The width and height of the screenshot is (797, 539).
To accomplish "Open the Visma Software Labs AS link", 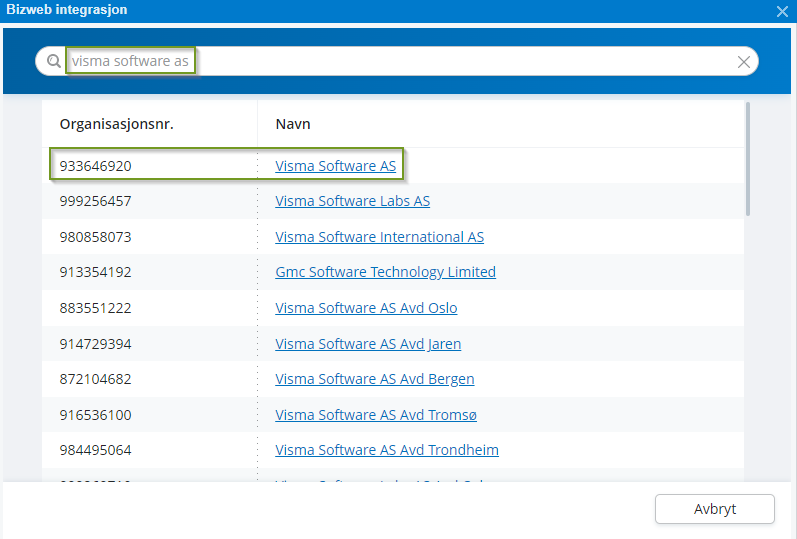I will [x=352, y=201].
